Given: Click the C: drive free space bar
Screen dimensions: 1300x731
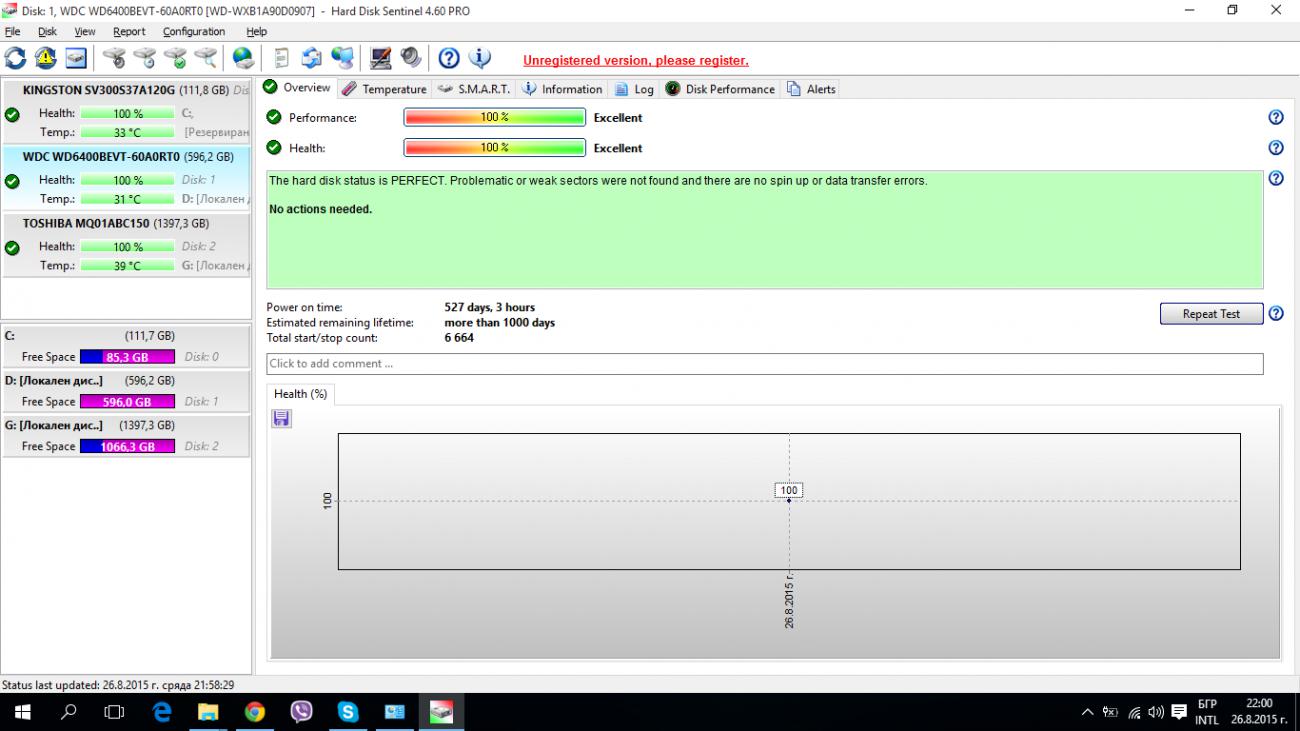Looking at the screenshot, I should pos(127,357).
